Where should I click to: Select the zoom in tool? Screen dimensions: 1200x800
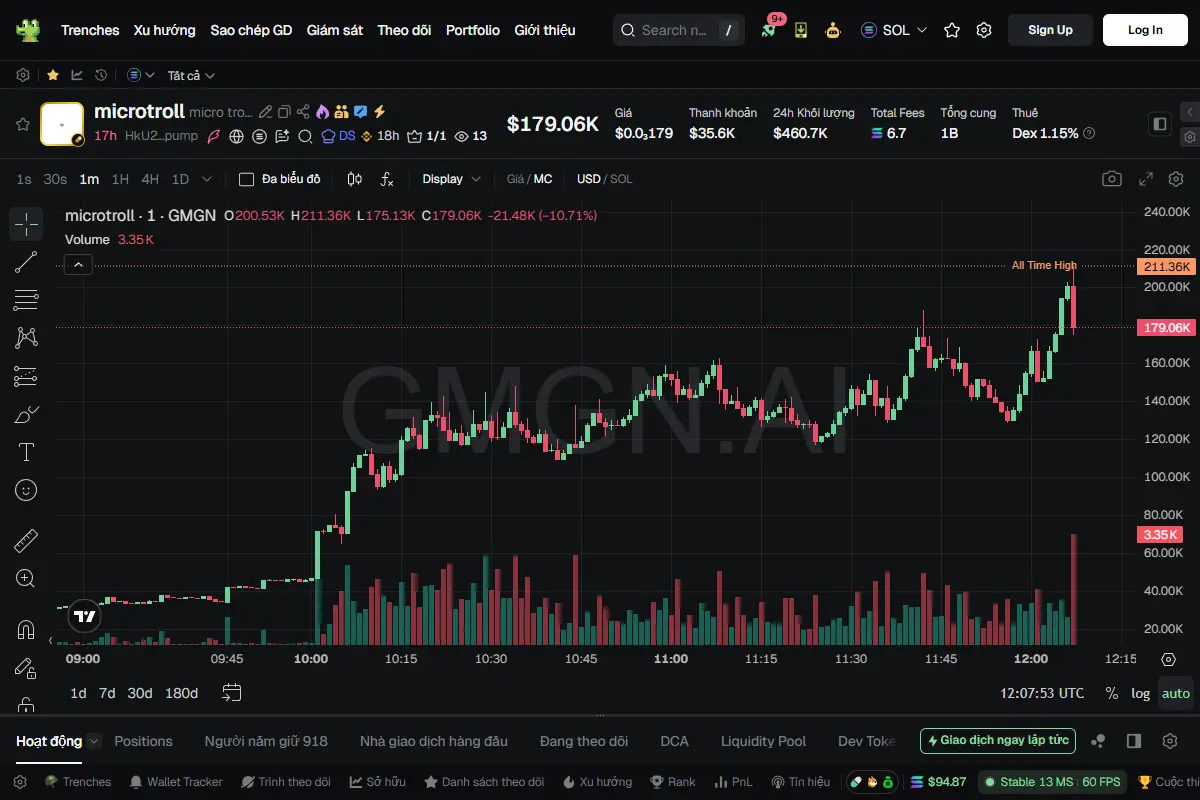(x=26, y=579)
